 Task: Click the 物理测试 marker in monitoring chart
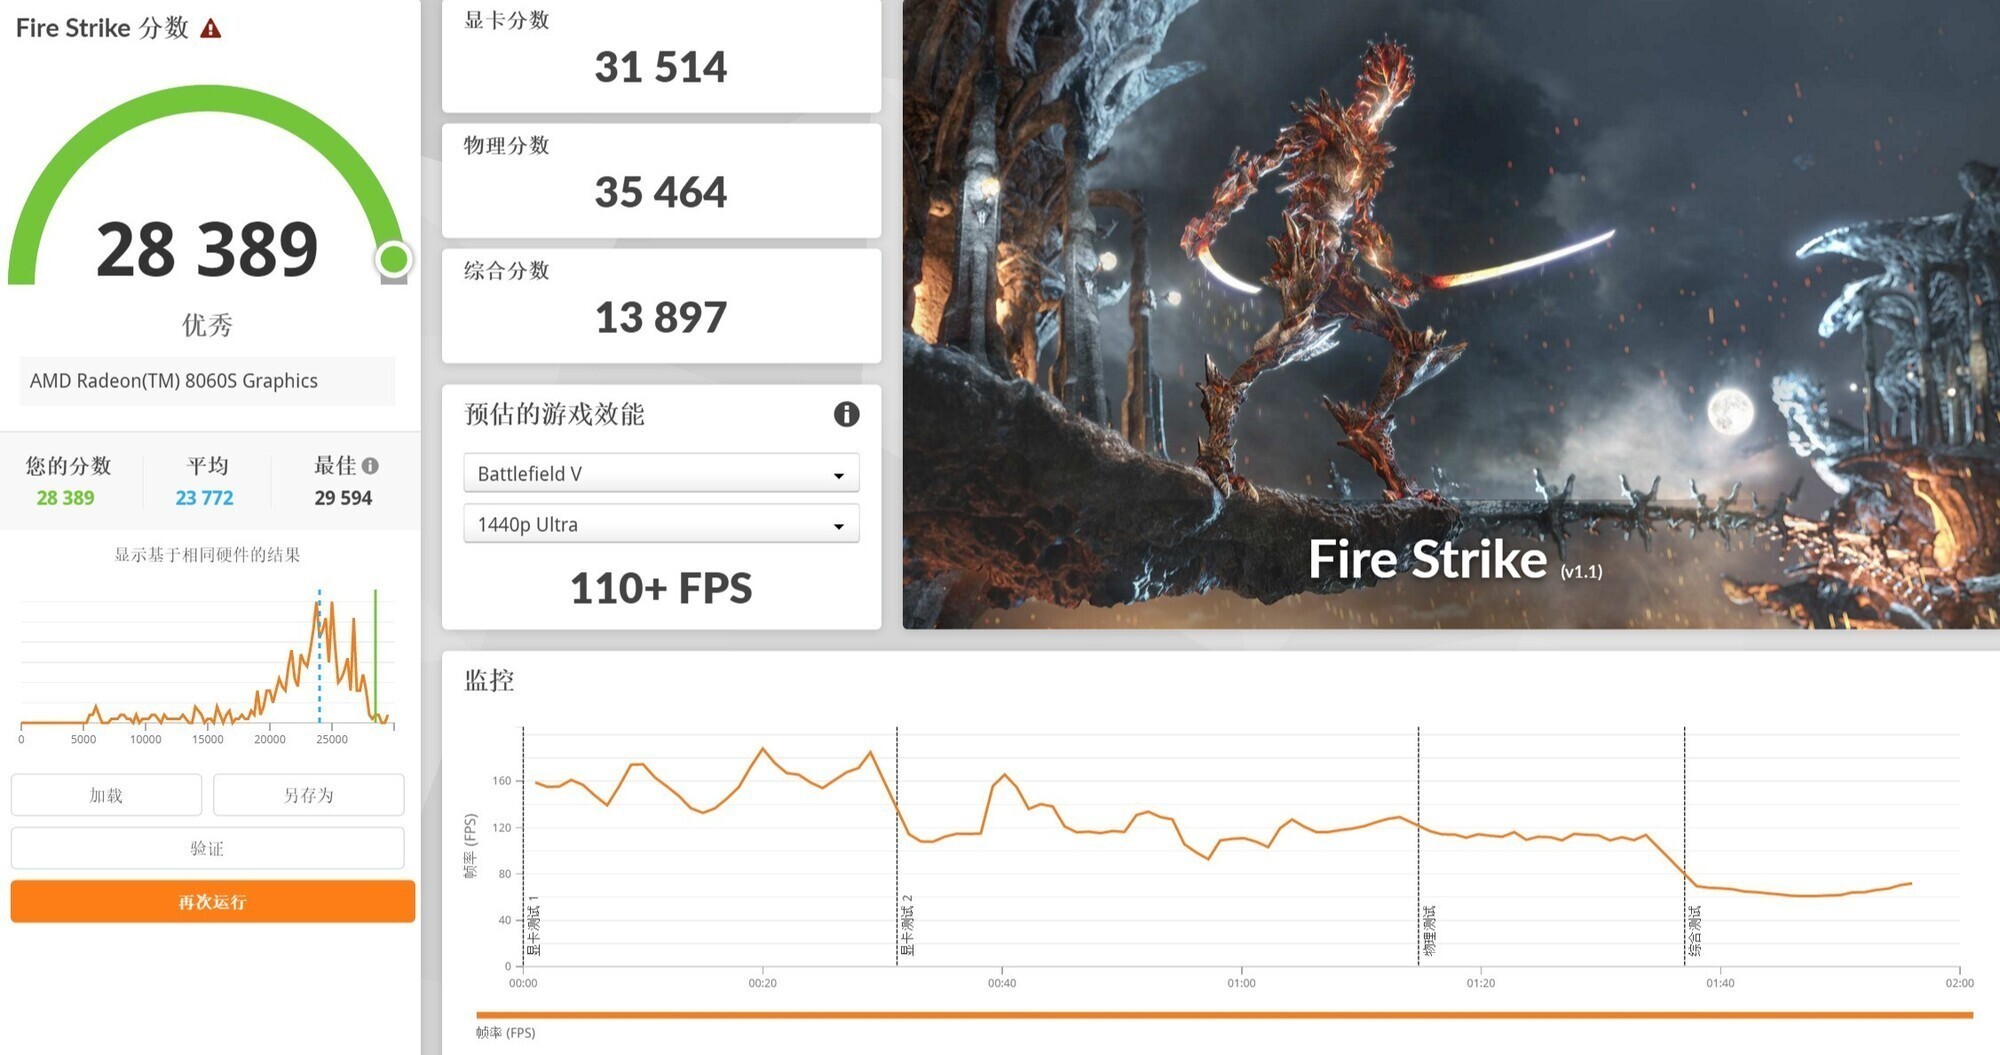coord(1429,930)
